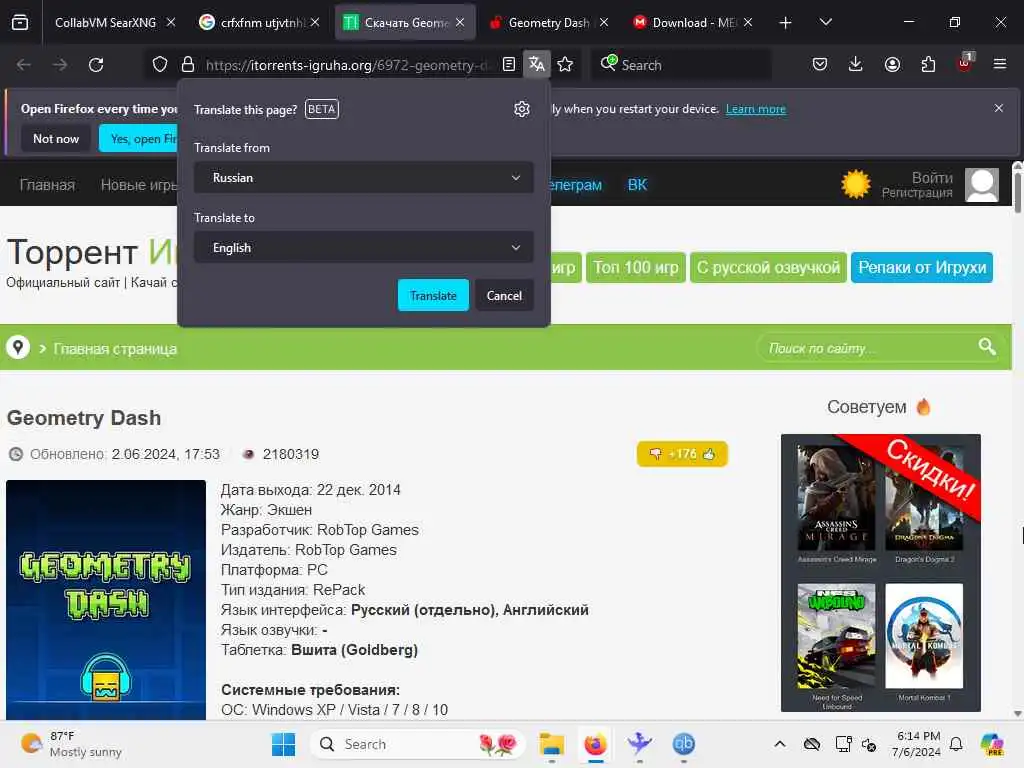Toggle reader view icon in address bar
The width and height of the screenshot is (1024, 768).
pos(509,65)
